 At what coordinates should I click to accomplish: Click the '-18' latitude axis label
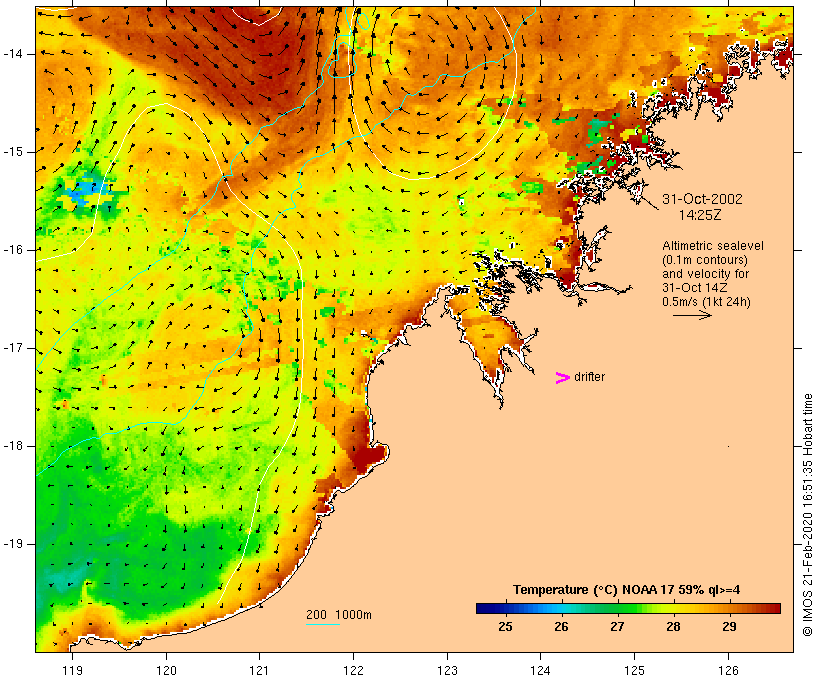coord(13,446)
